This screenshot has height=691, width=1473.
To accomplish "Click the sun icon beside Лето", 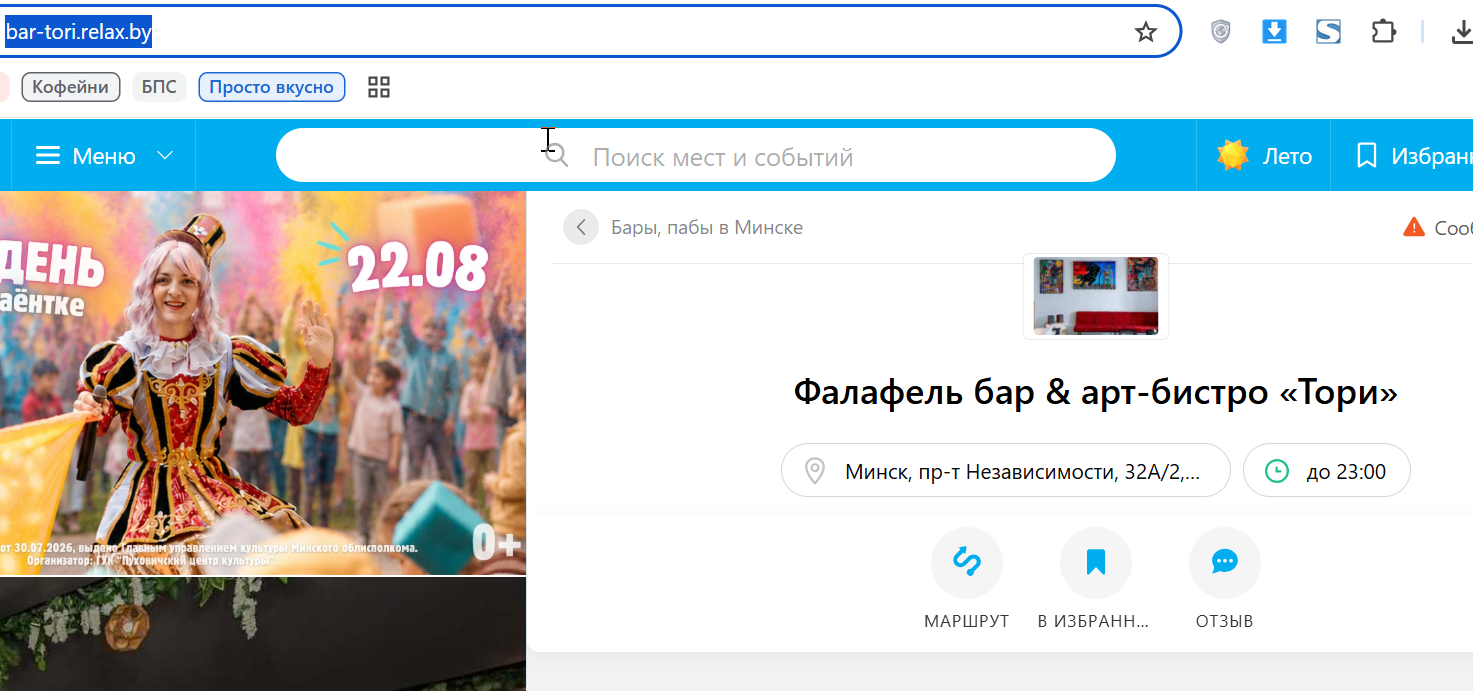I will pos(1233,156).
